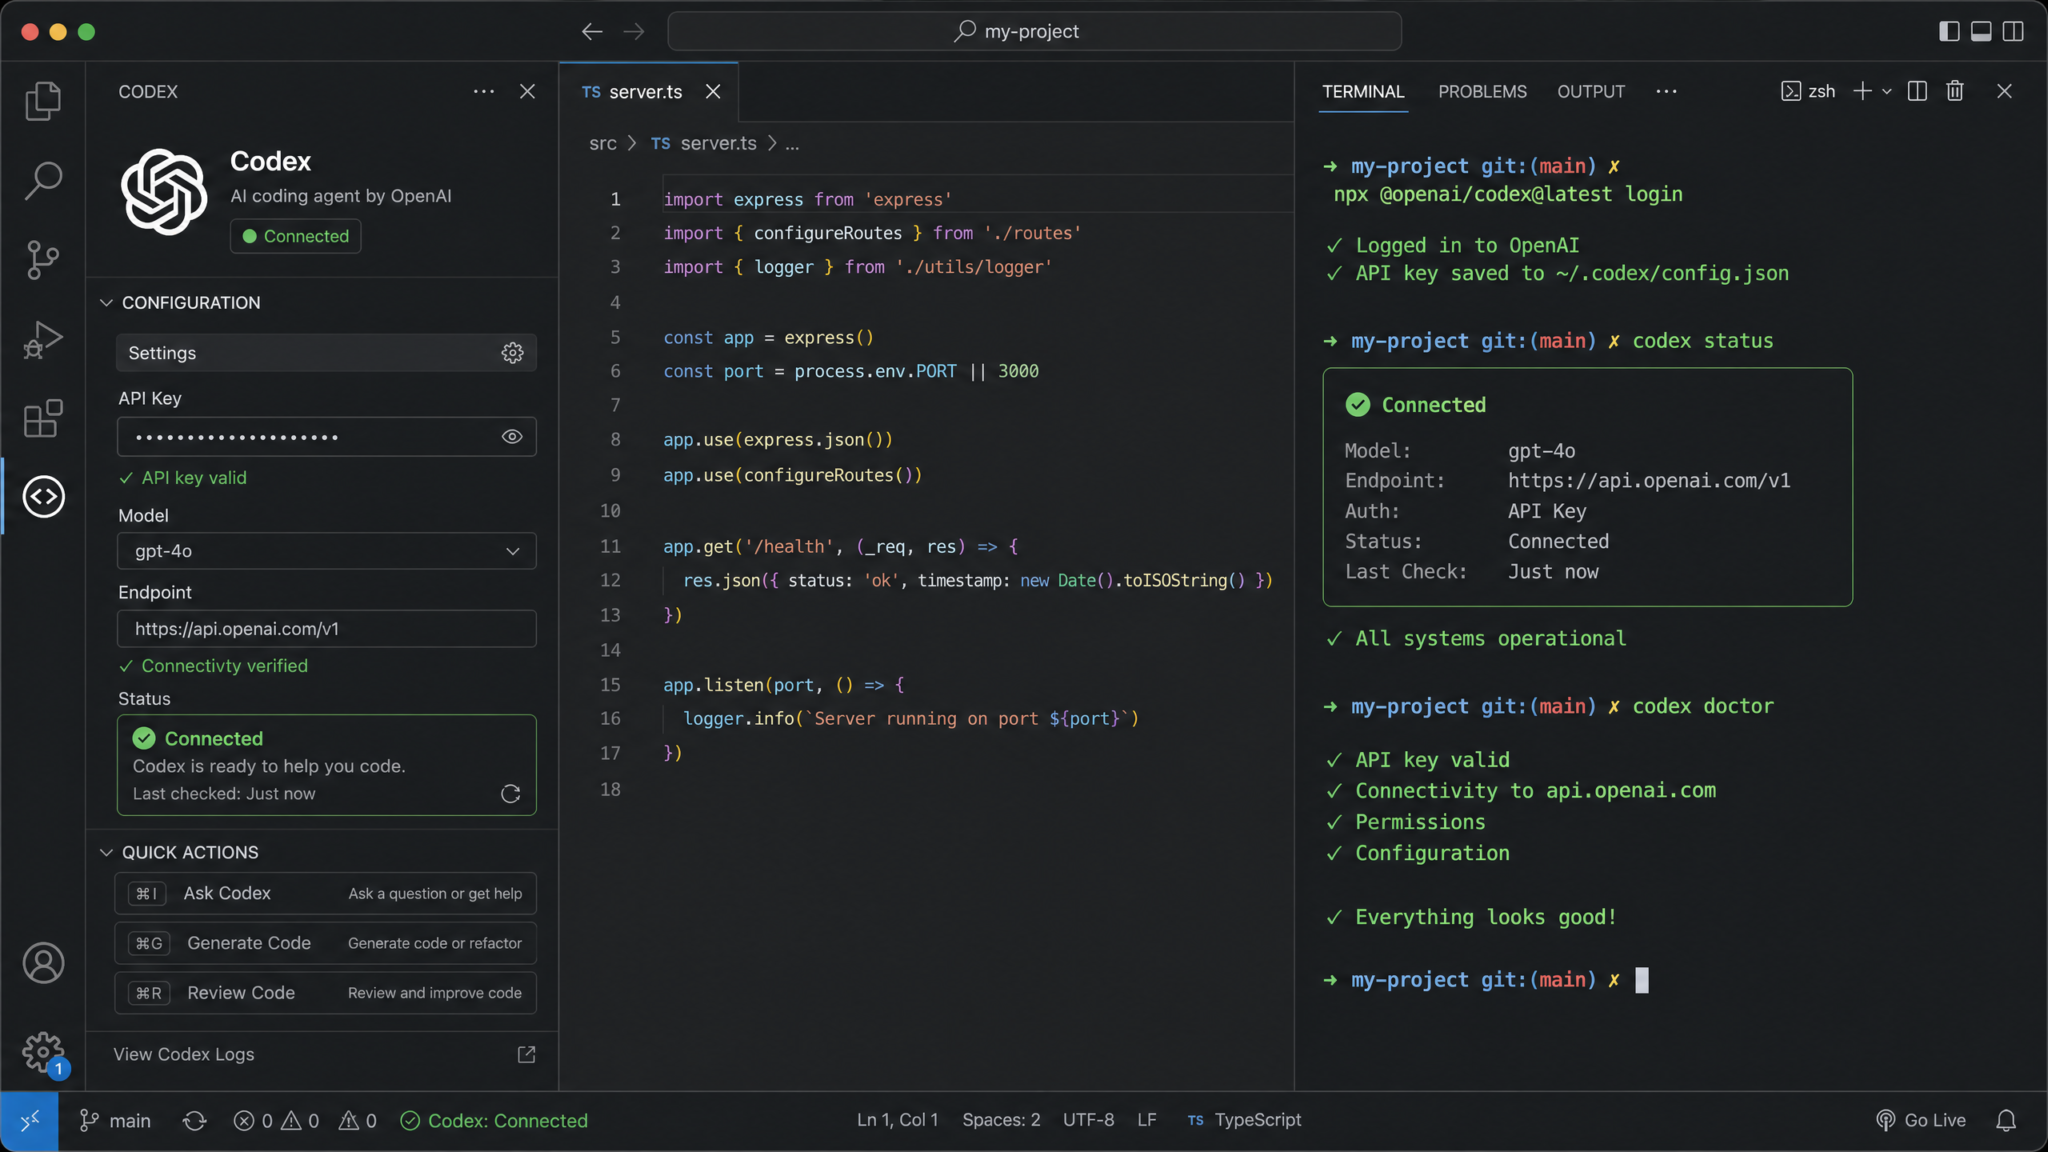
Task: Open the Search view in activity bar
Action: [x=43, y=181]
